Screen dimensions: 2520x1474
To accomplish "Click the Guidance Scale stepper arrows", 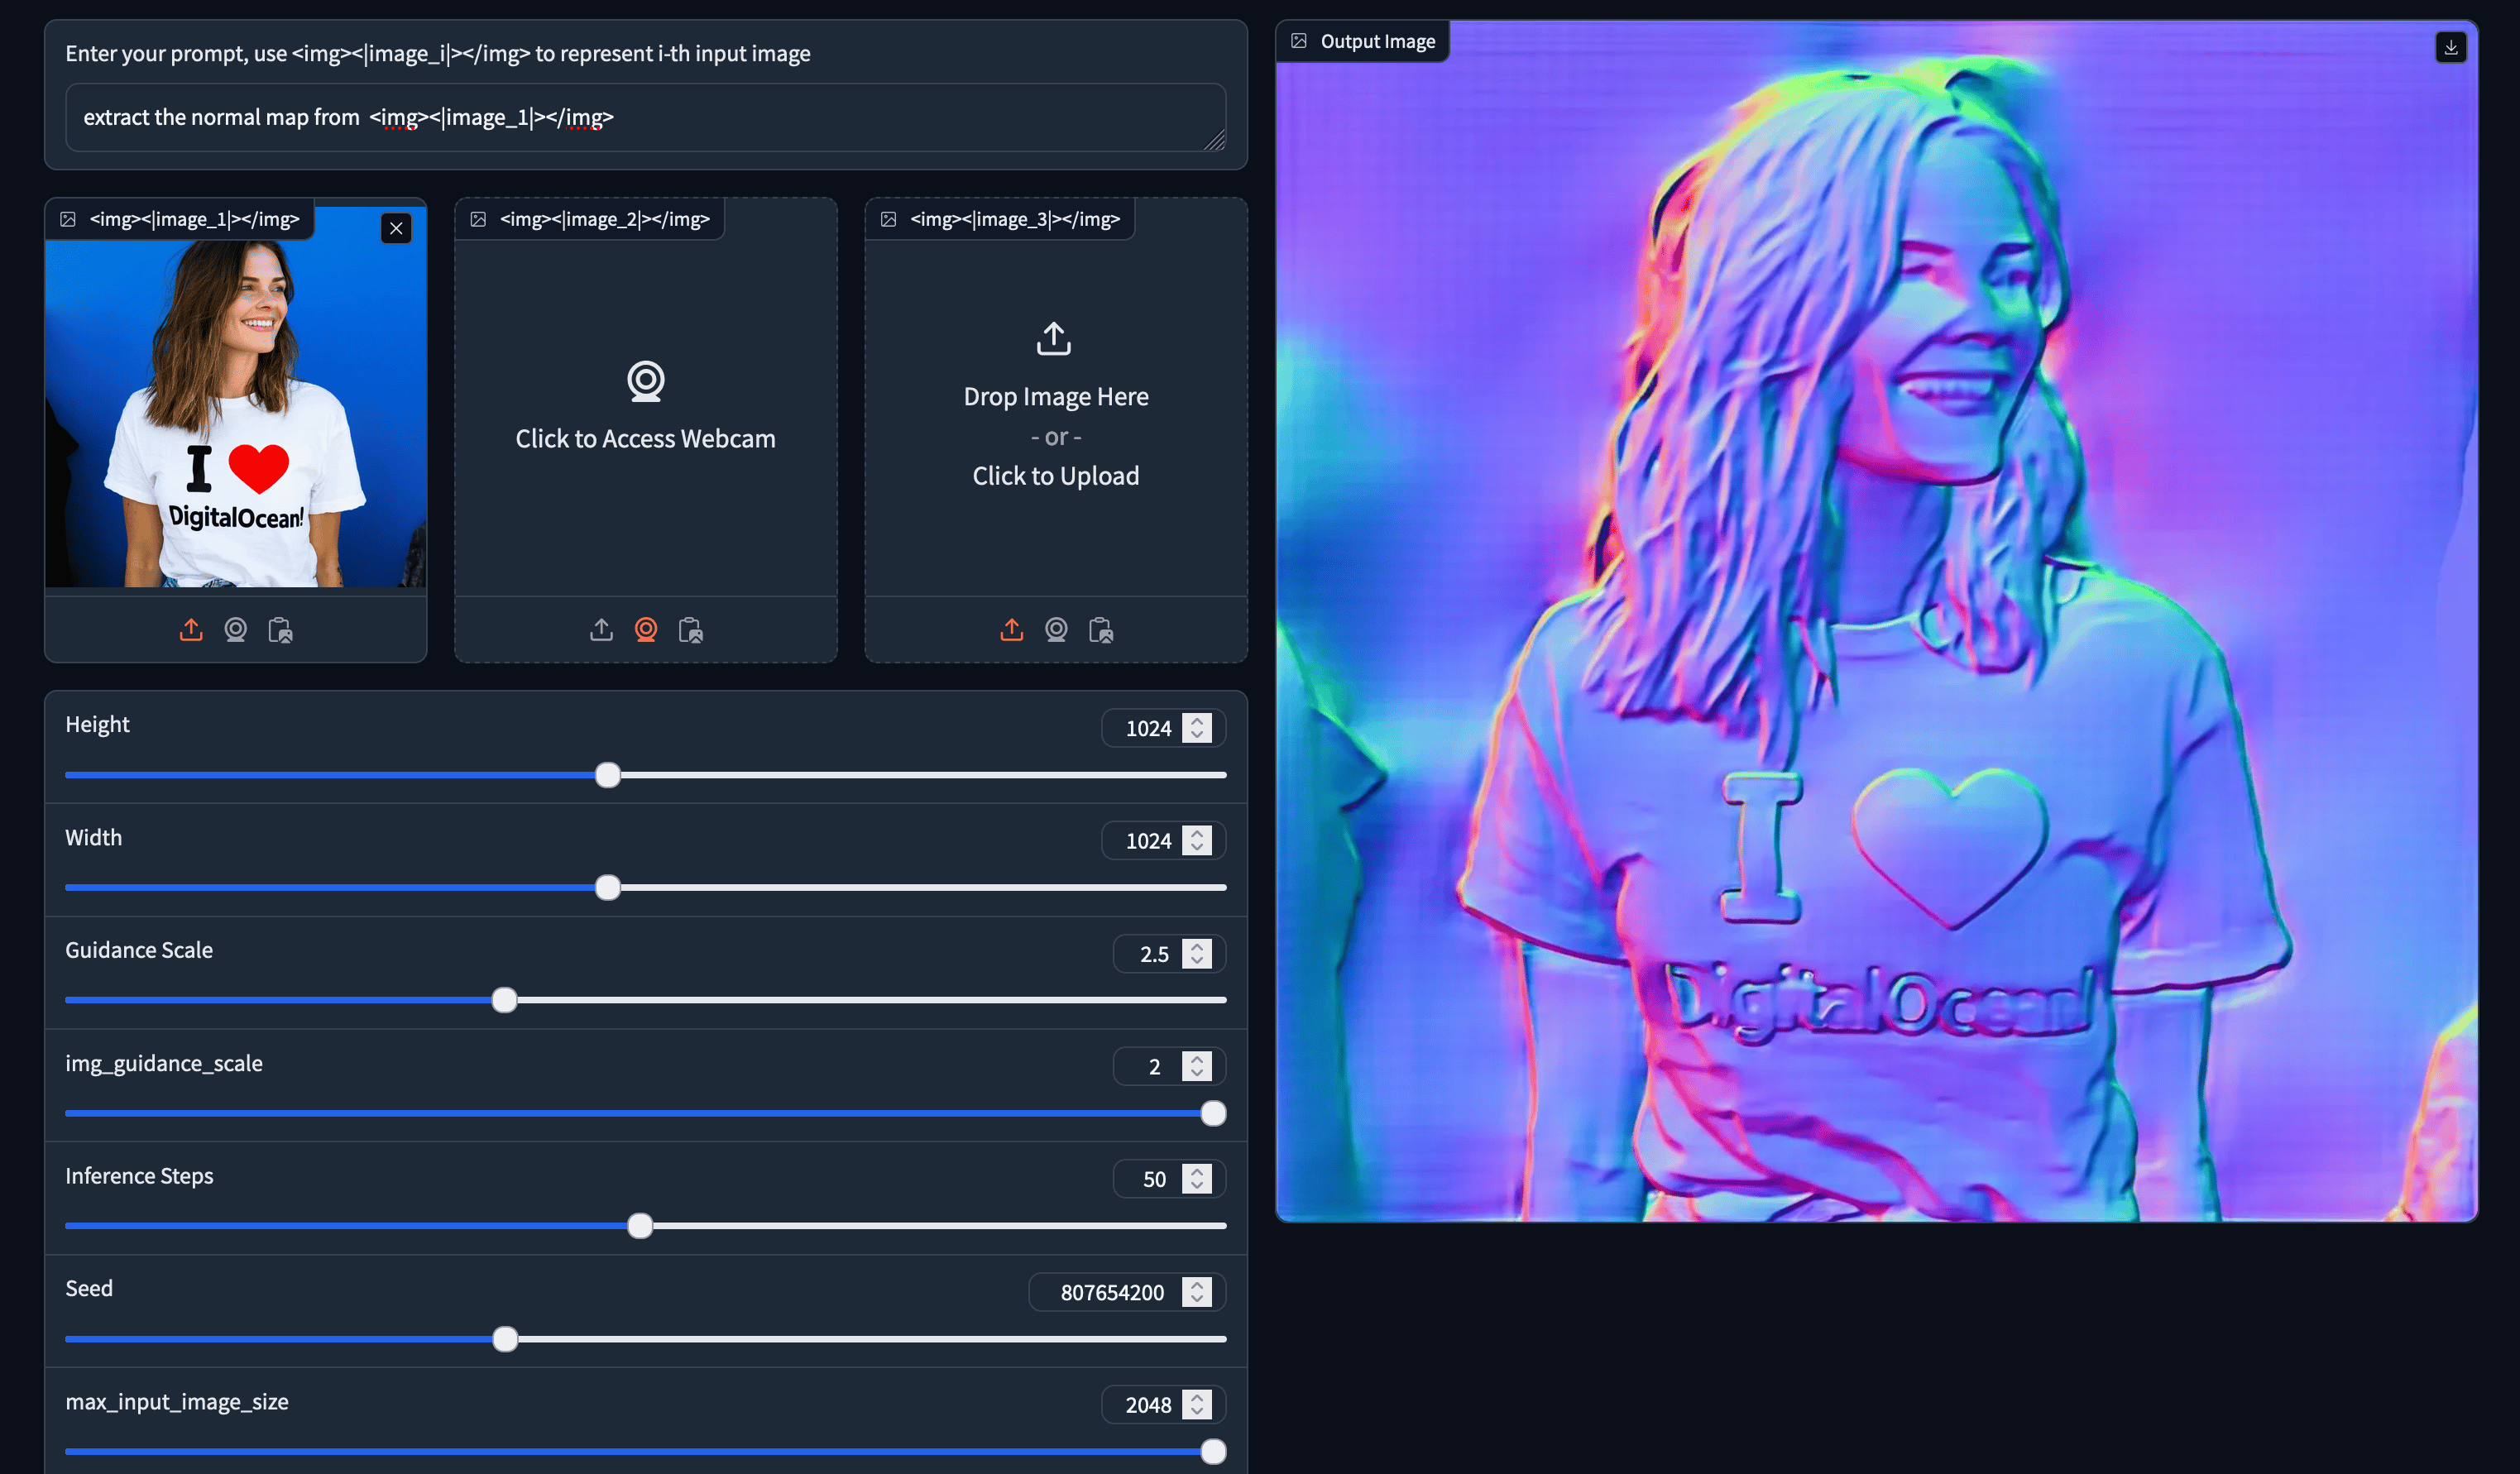I will (1197, 954).
